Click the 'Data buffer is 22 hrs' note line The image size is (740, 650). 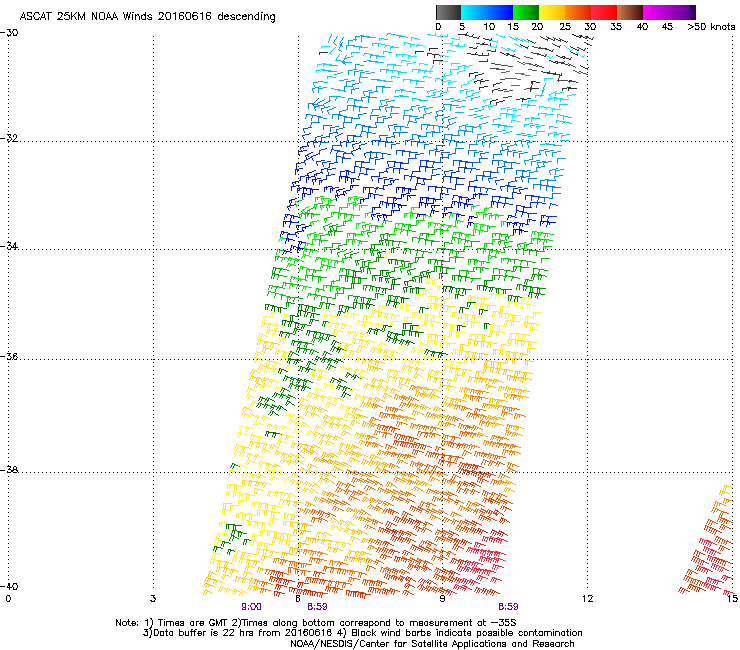362,633
